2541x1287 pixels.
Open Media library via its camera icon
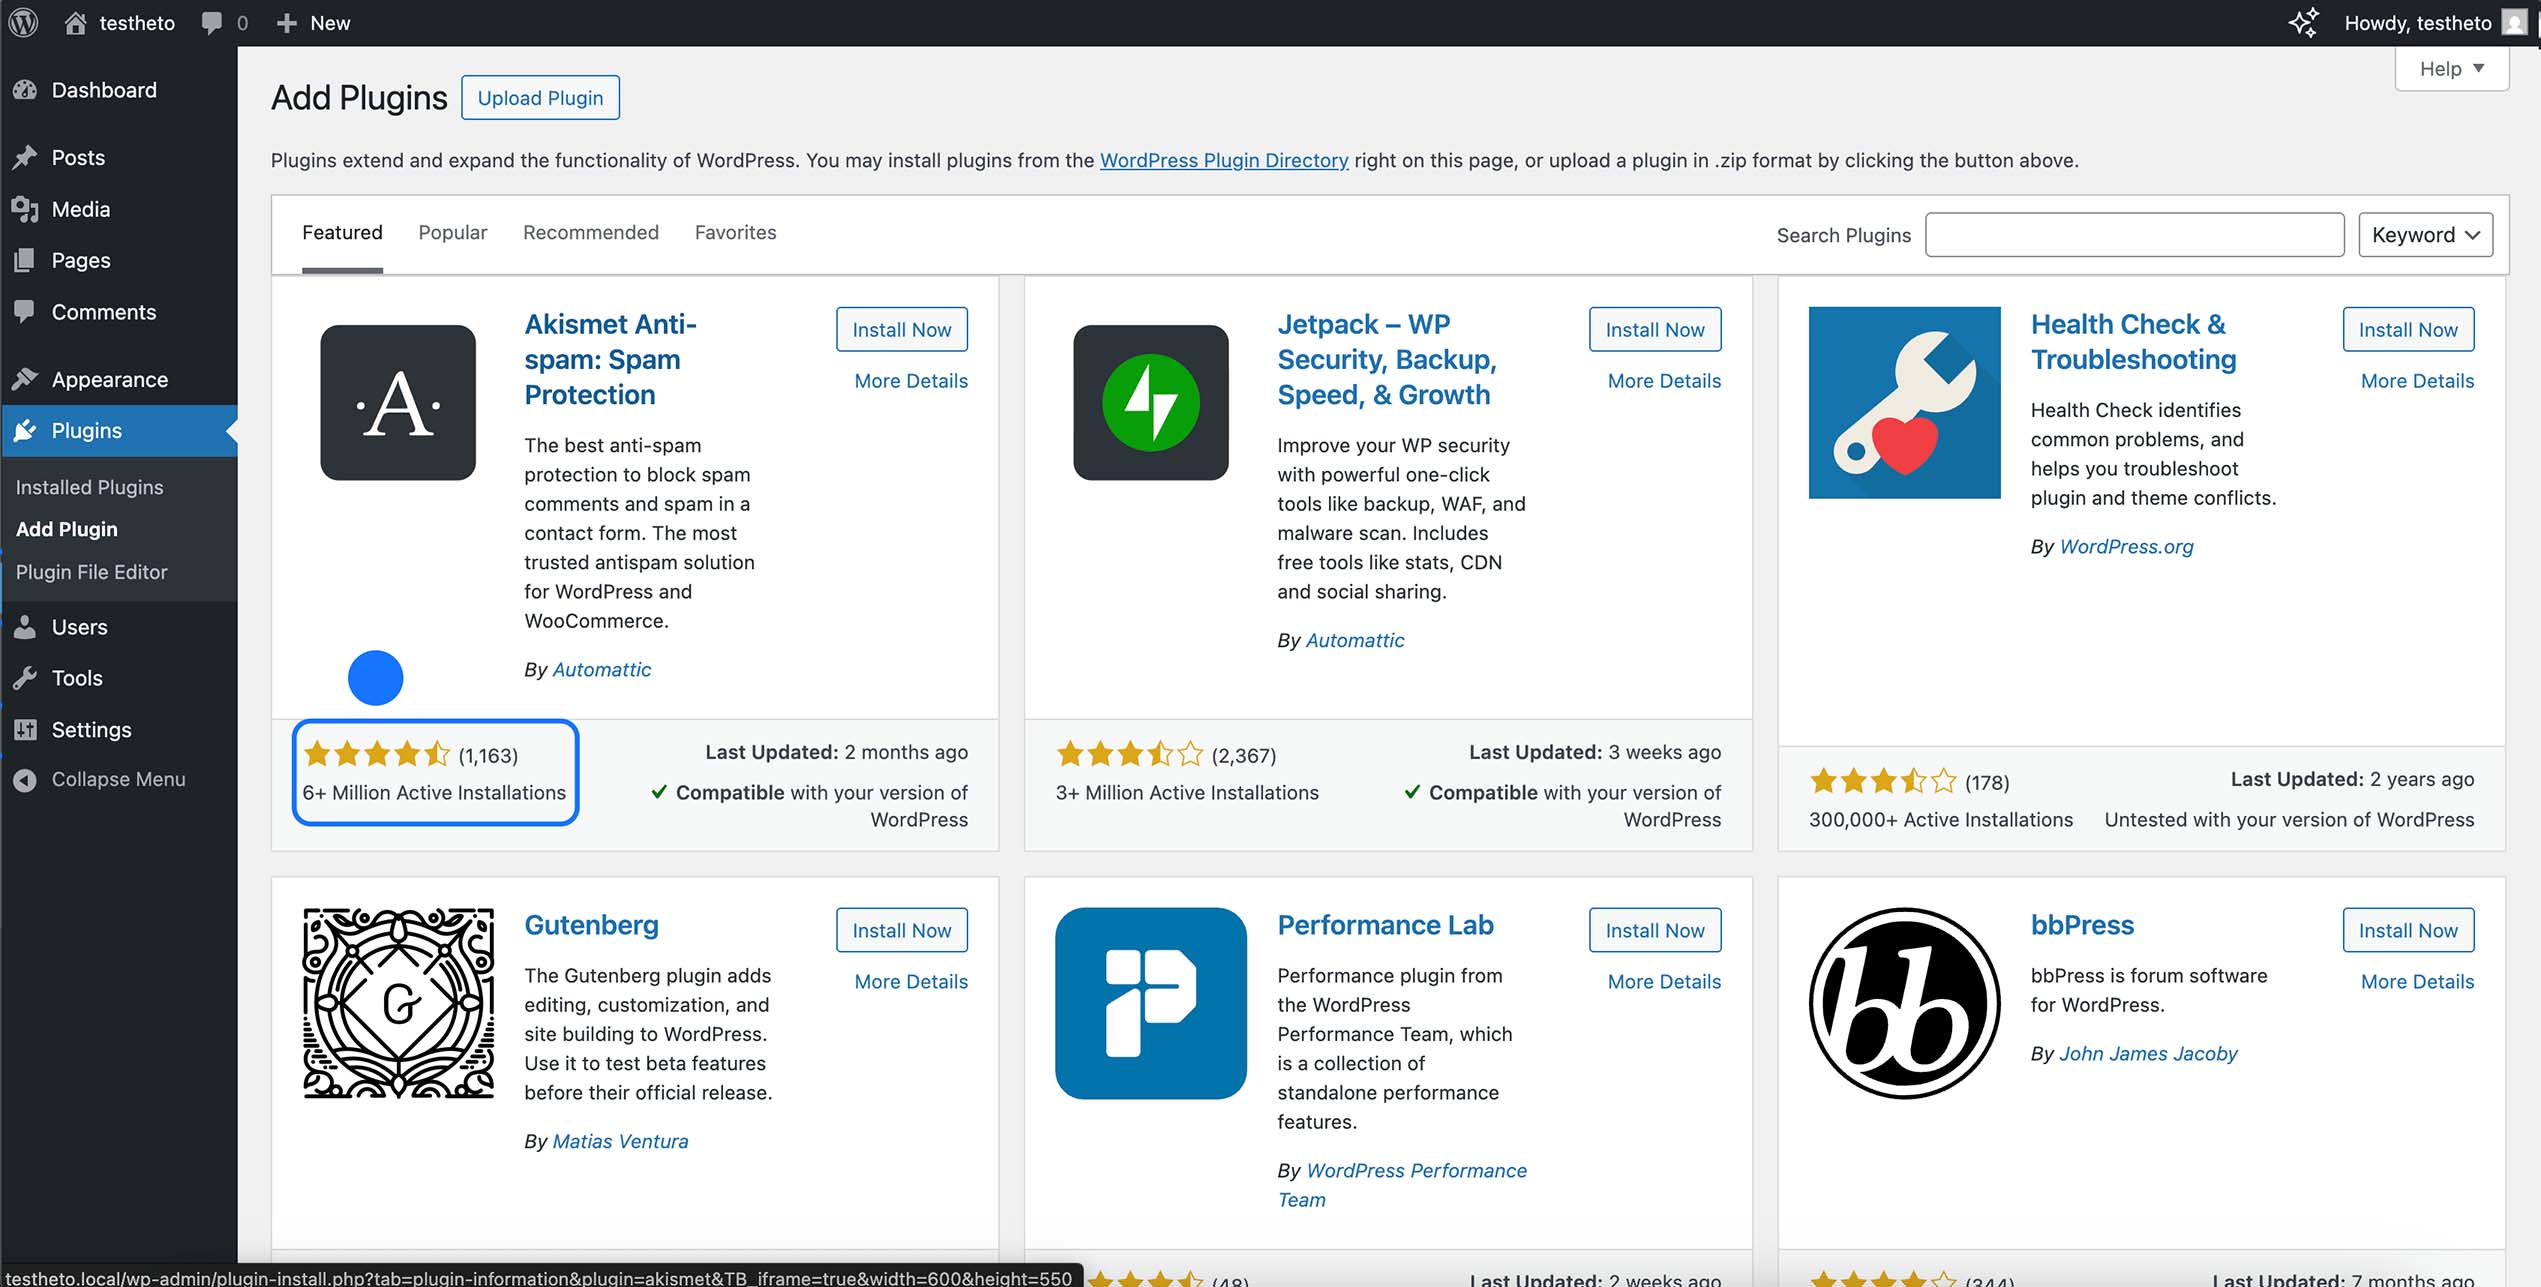25,209
